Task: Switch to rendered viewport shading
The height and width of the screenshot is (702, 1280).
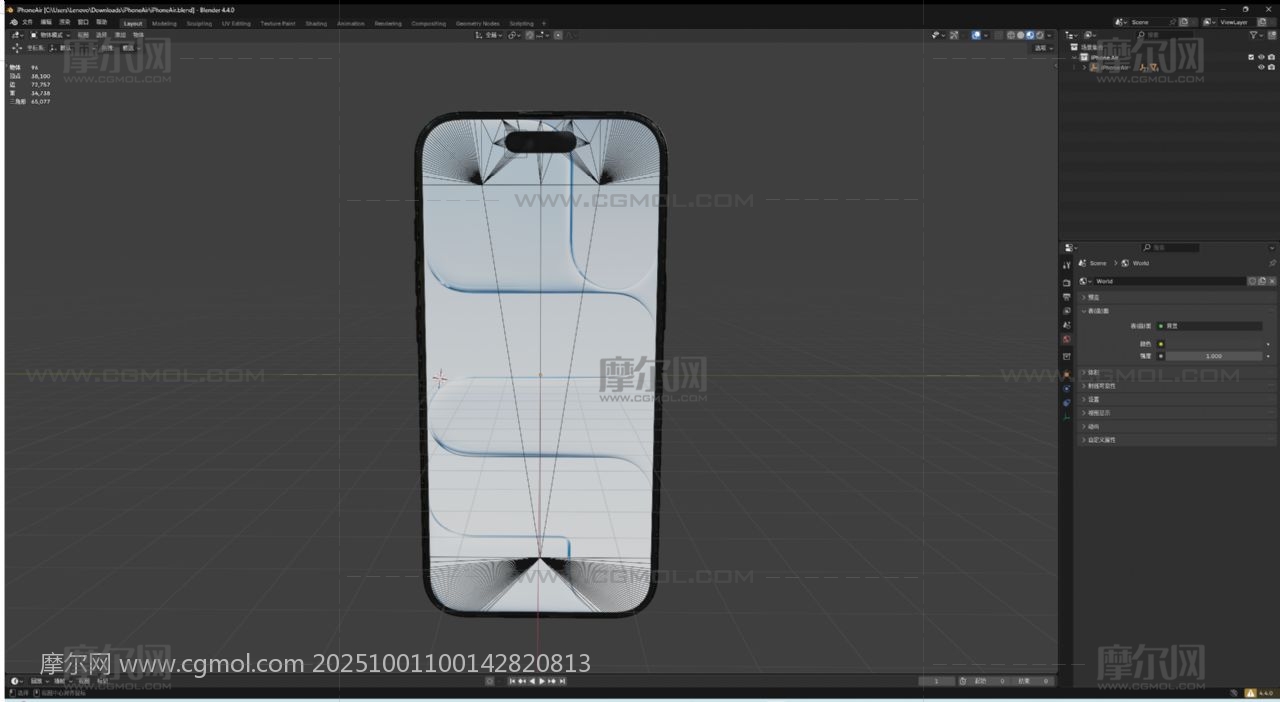Action: click(1039, 35)
